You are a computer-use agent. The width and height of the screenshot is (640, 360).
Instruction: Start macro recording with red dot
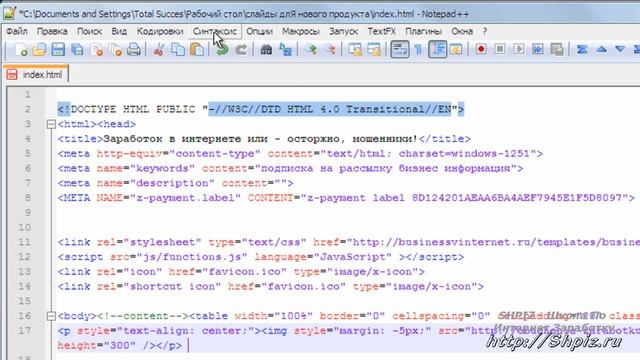(481, 49)
